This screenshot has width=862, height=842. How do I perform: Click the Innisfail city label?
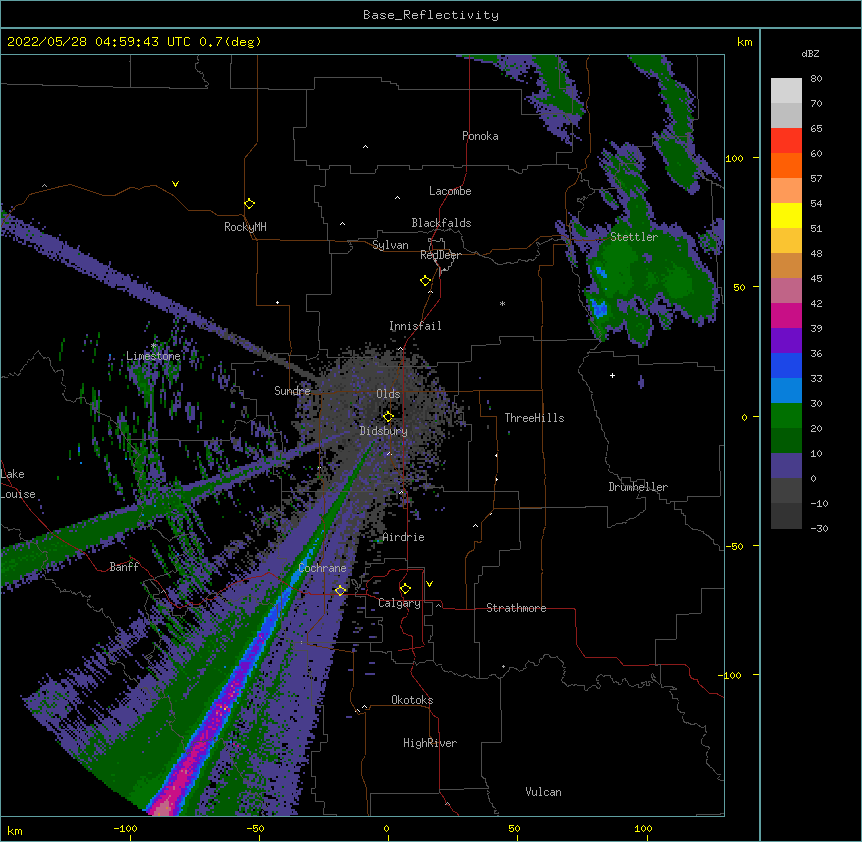415,326
